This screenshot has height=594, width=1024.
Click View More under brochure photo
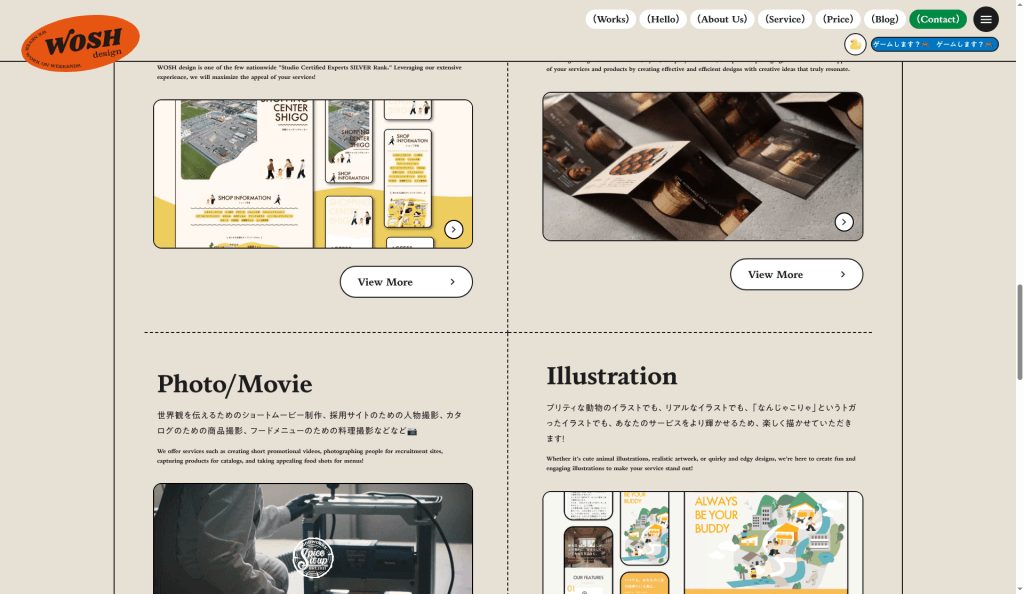click(796, 274)
